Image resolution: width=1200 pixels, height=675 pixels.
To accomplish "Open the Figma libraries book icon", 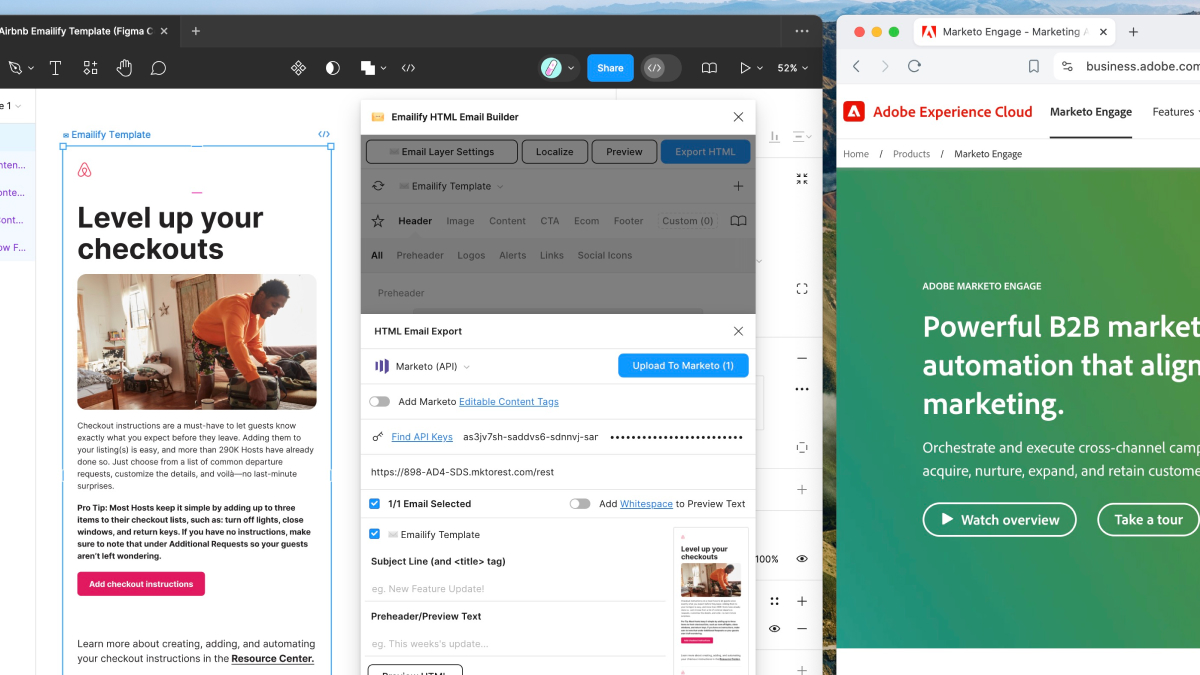I will pos(709,68).
